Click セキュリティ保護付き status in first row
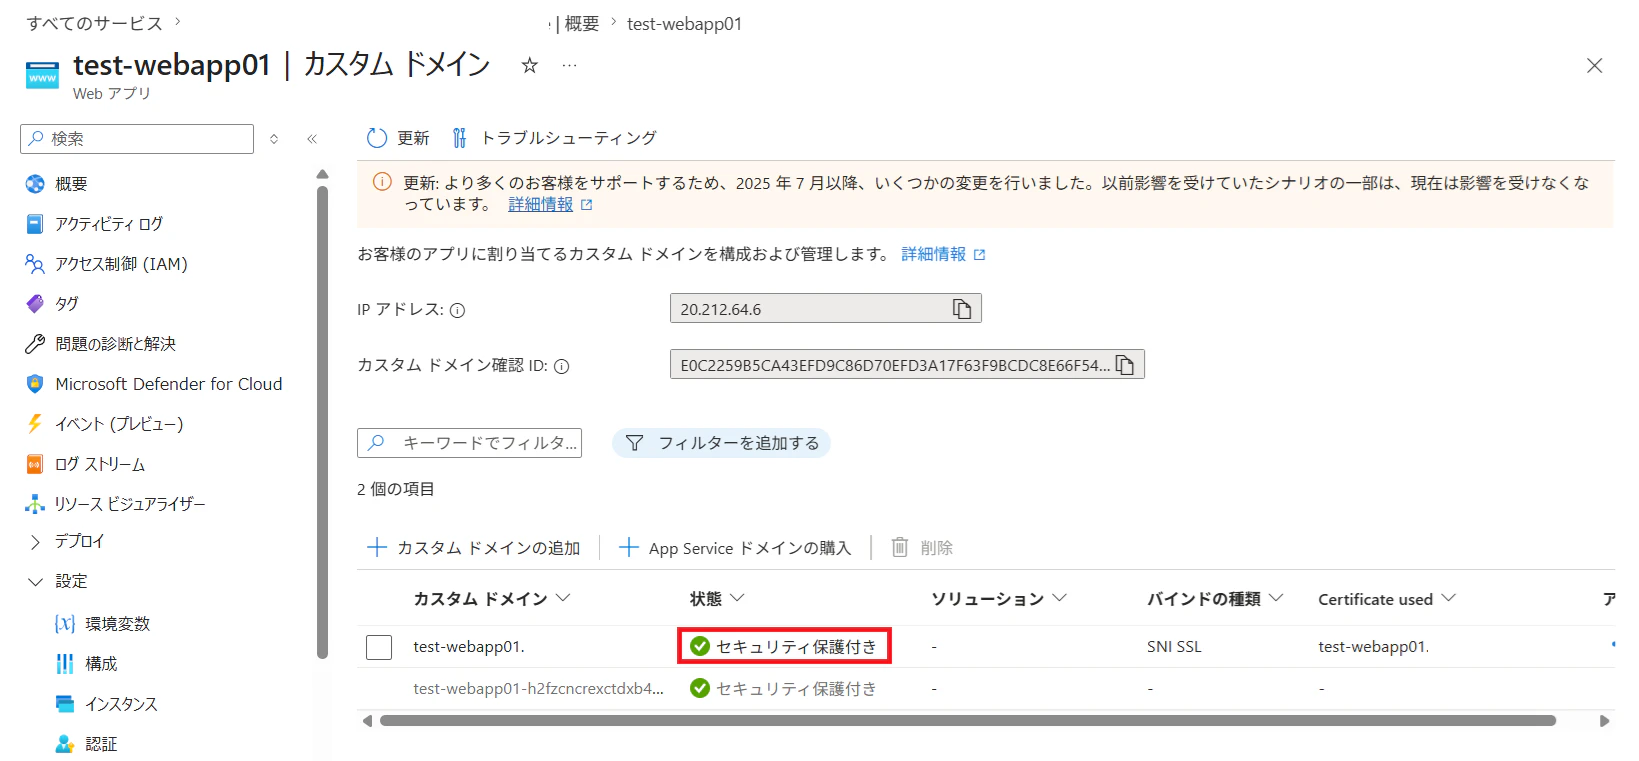 [785, 647]
